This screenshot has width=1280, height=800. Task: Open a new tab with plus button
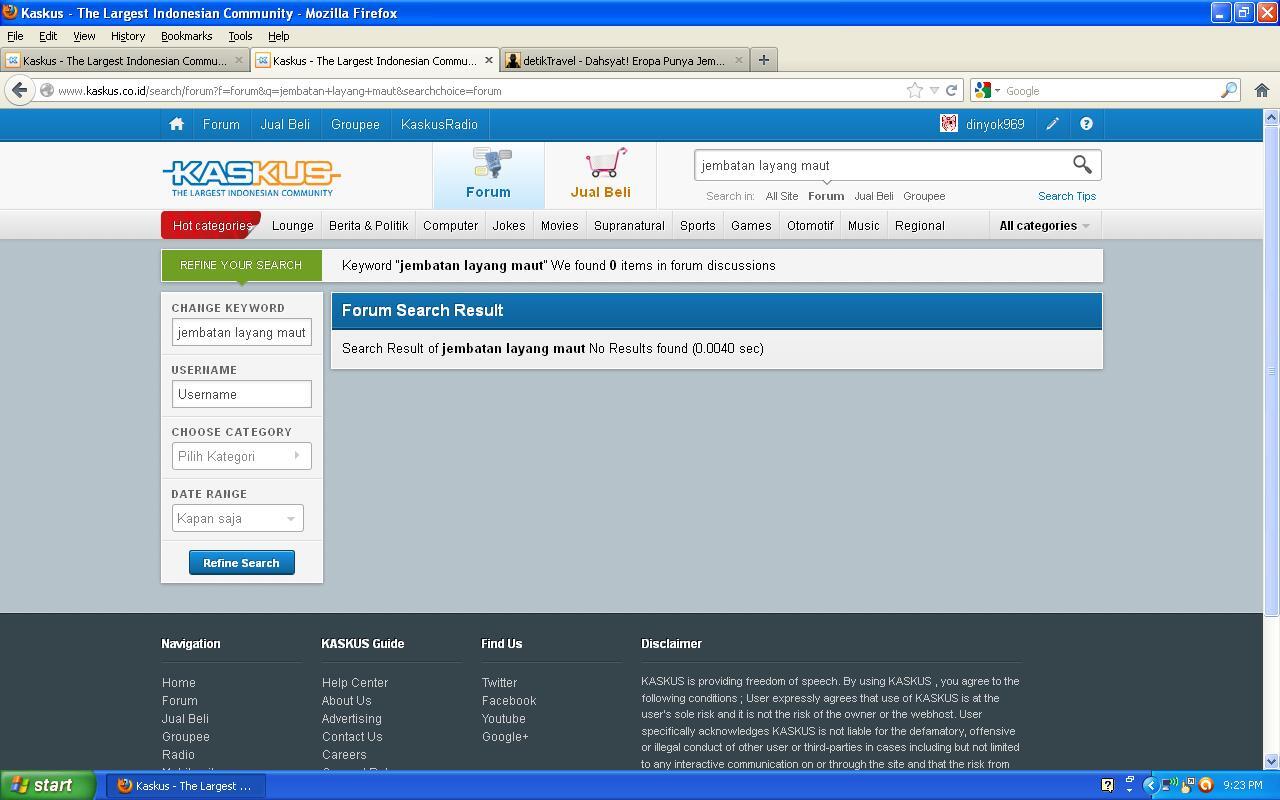(x=764, y=60)
